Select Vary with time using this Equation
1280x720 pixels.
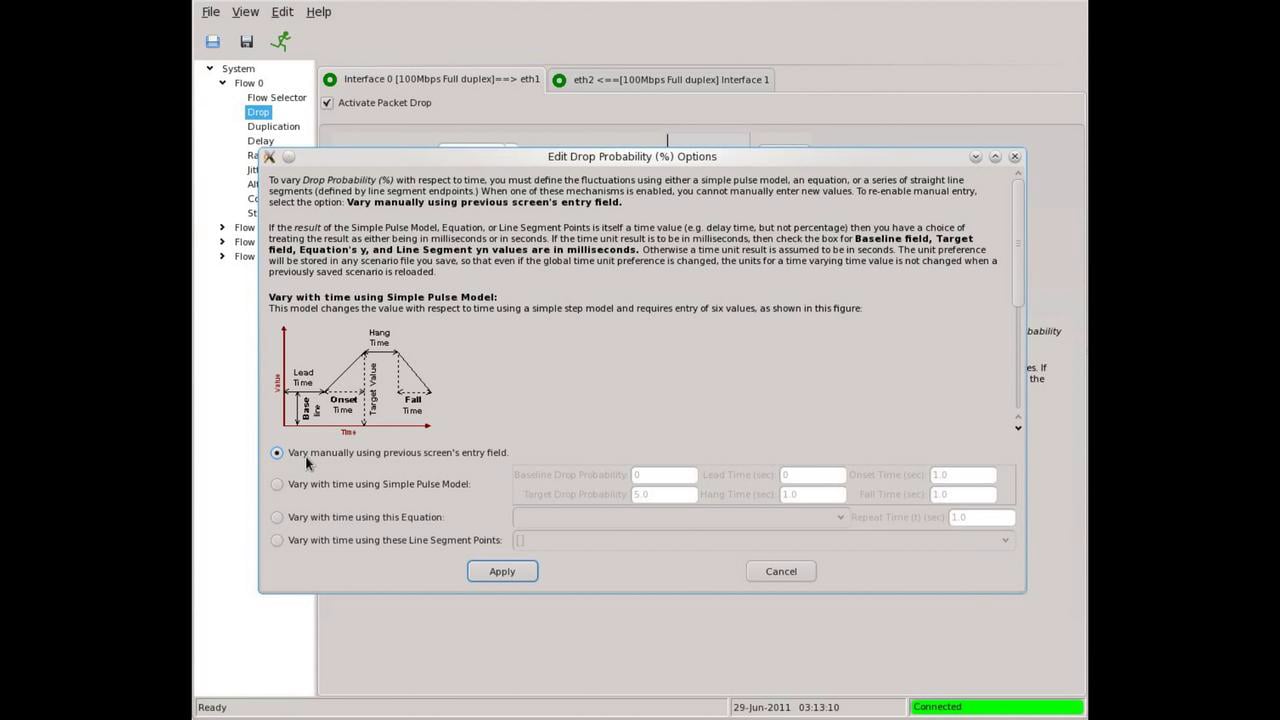coord(277,517)
